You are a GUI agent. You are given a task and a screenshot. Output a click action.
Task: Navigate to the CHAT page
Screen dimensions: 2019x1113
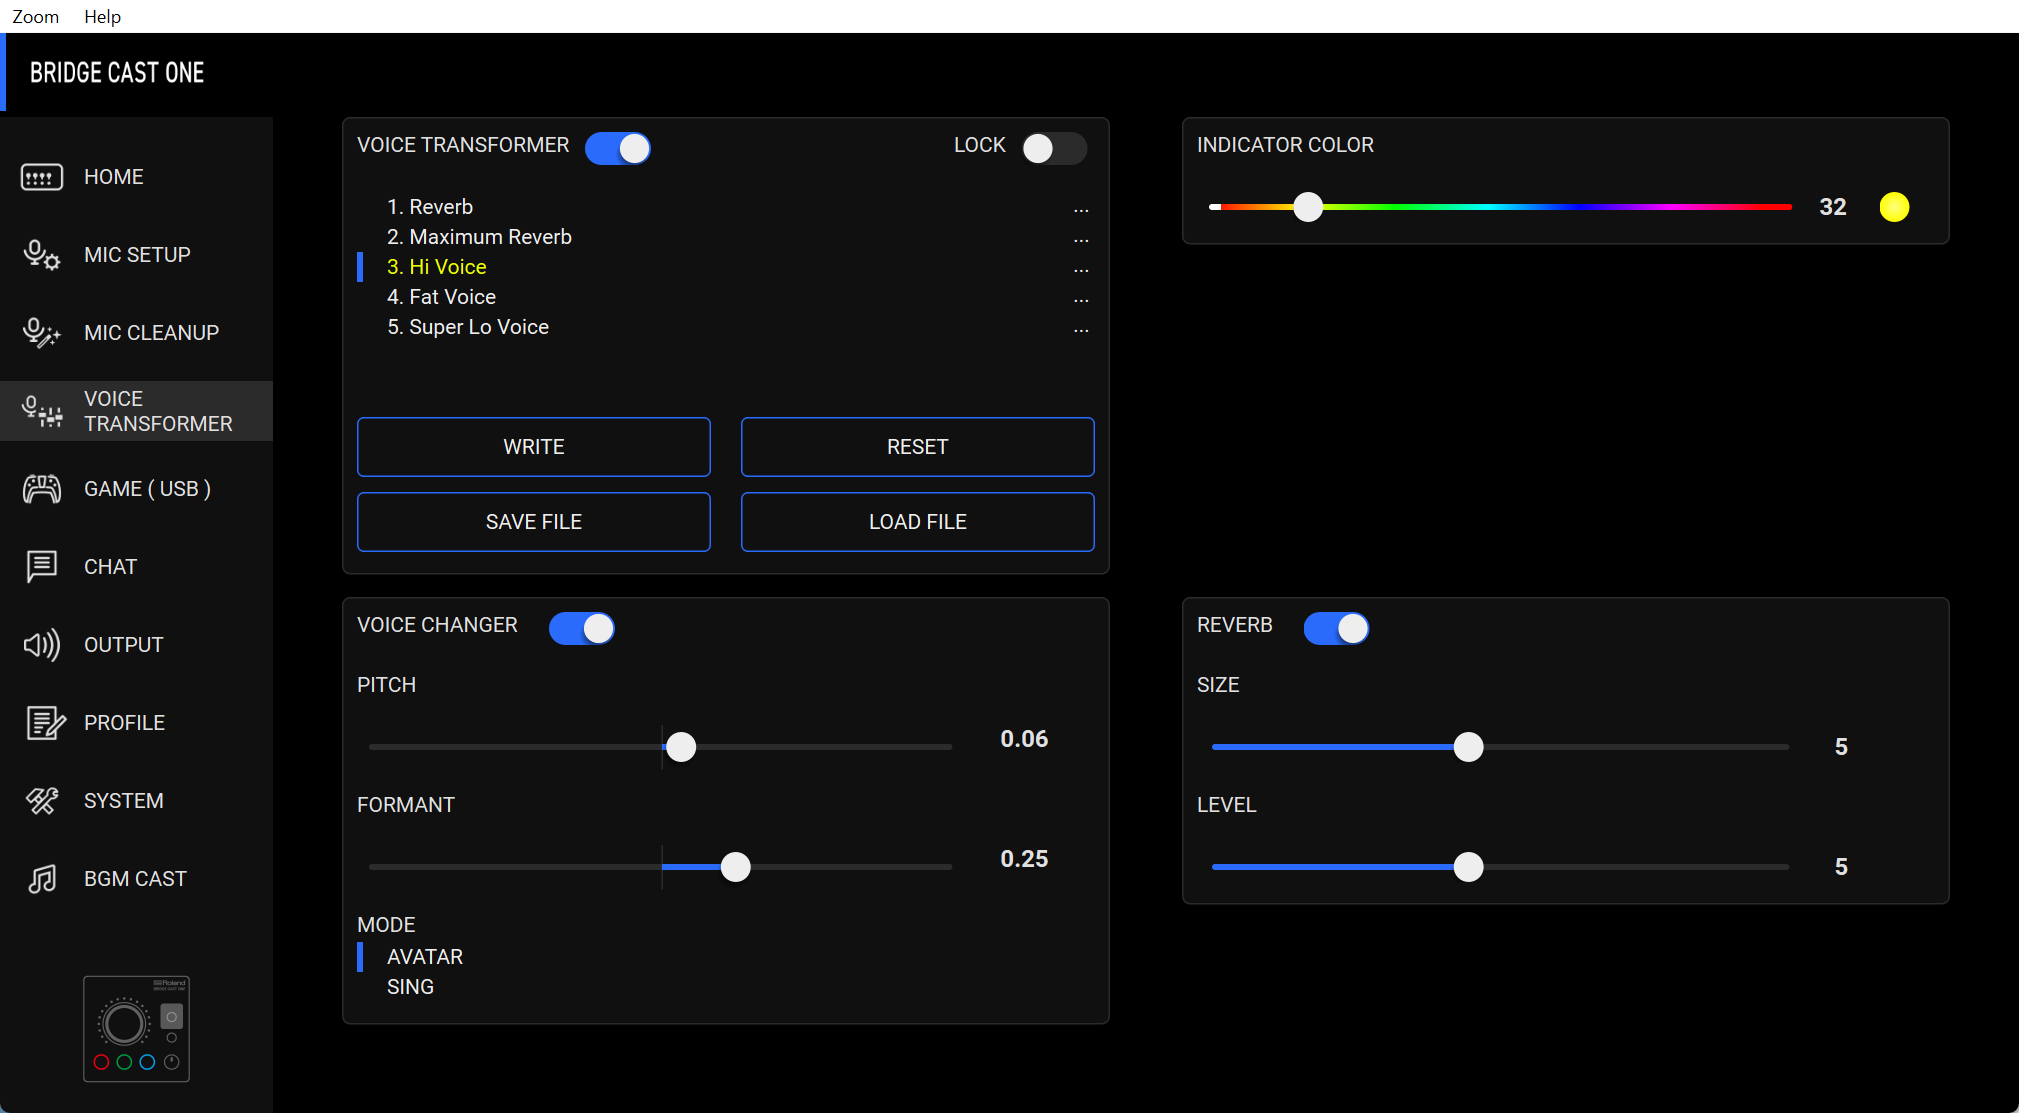(136, 567)
